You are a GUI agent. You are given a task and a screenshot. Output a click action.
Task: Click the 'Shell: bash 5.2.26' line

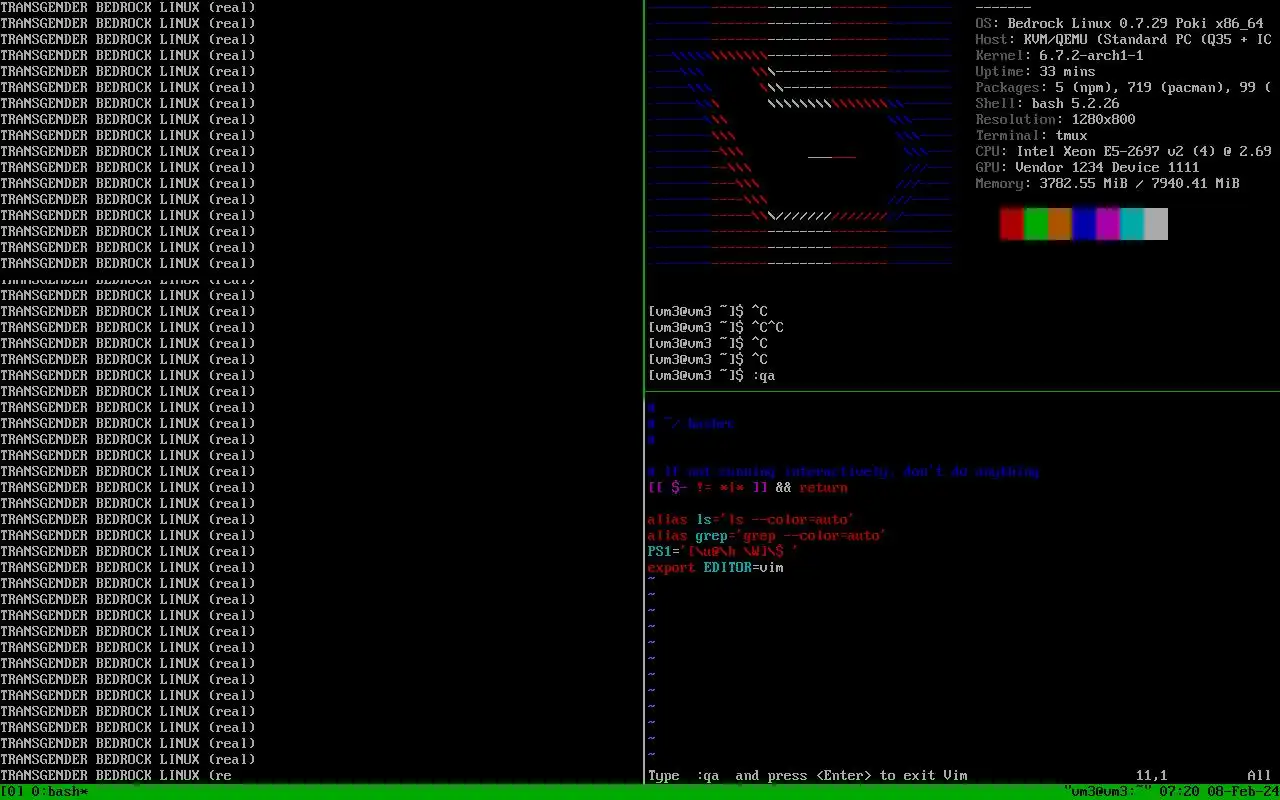click(1048, 103)
